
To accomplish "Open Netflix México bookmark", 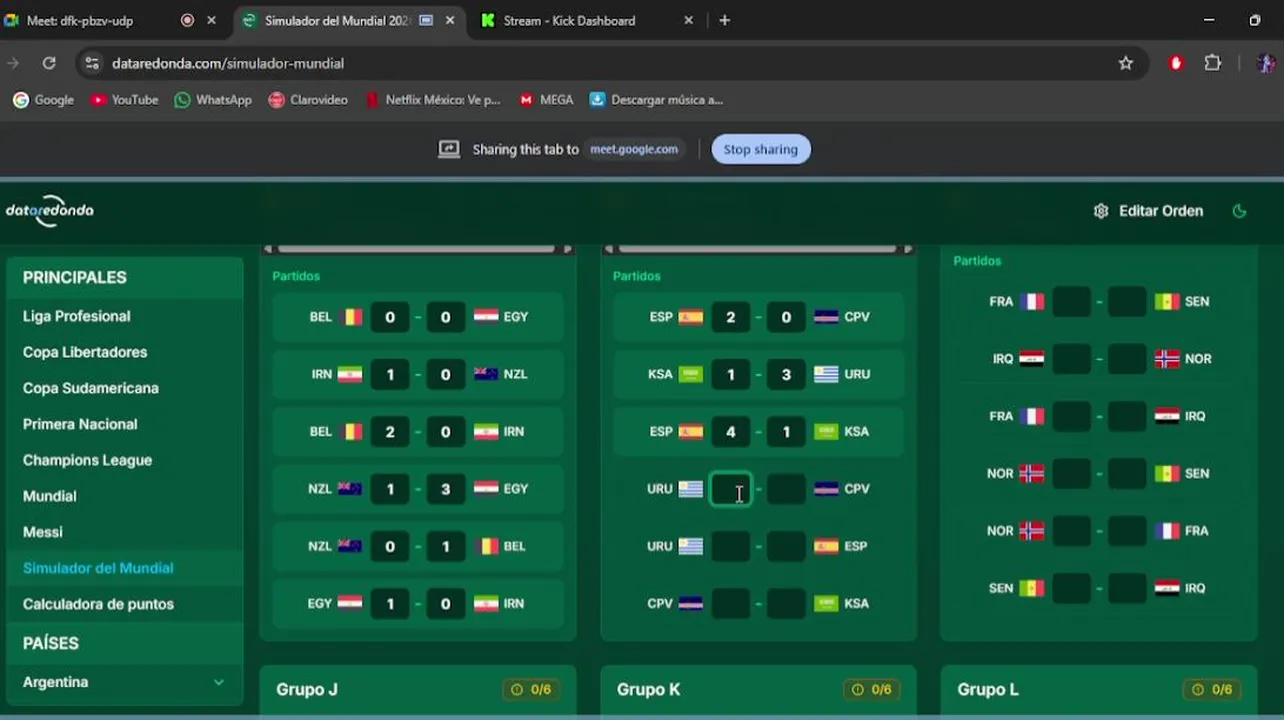I will (x=432, y=100).
